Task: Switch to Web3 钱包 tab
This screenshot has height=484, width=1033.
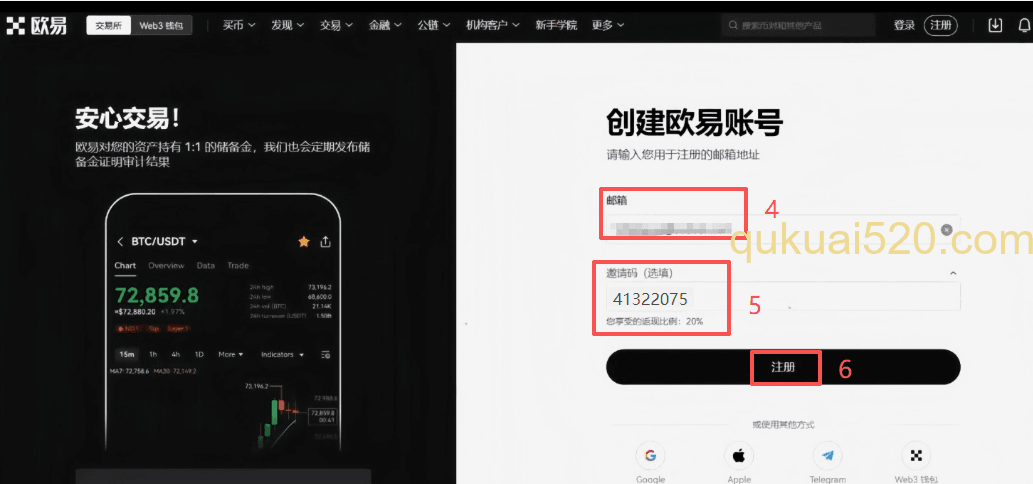Action: (x=161, y=26)
